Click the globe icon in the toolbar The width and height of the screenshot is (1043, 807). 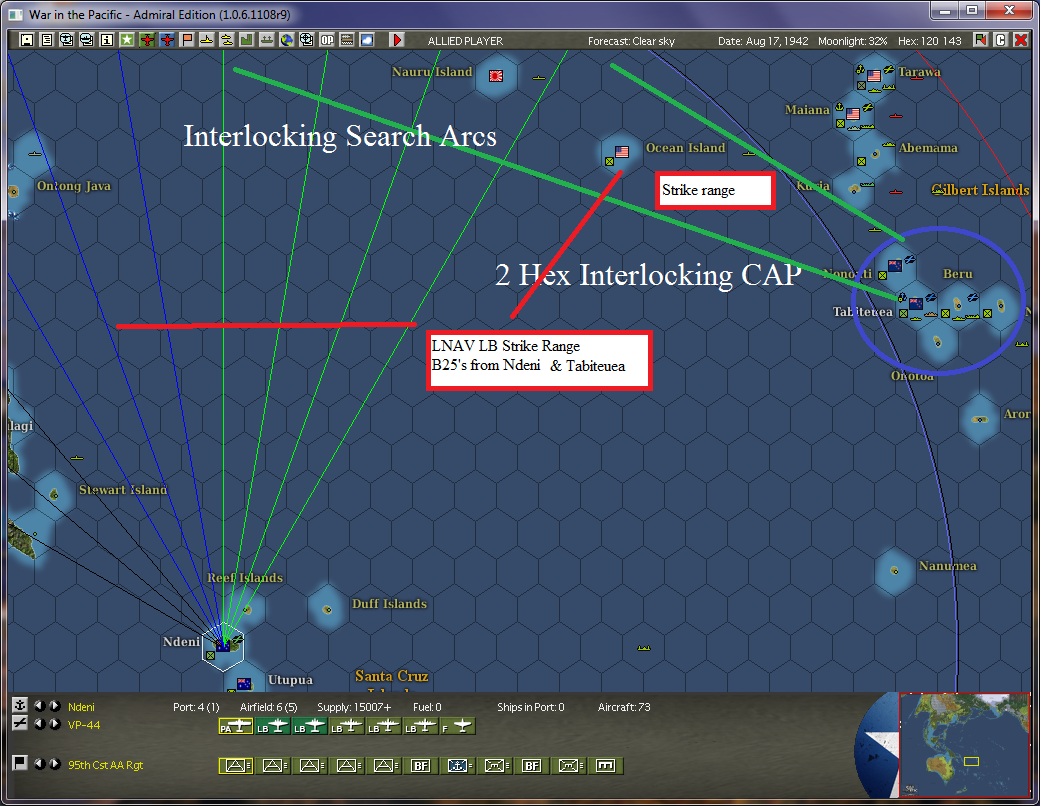click(287, 40)
